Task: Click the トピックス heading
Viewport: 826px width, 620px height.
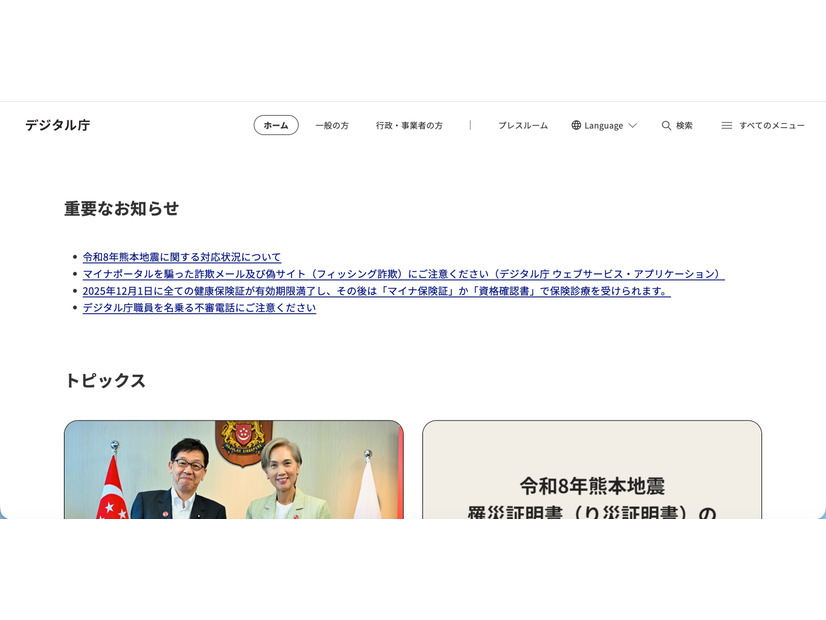Action: click(x=105, y=380)
